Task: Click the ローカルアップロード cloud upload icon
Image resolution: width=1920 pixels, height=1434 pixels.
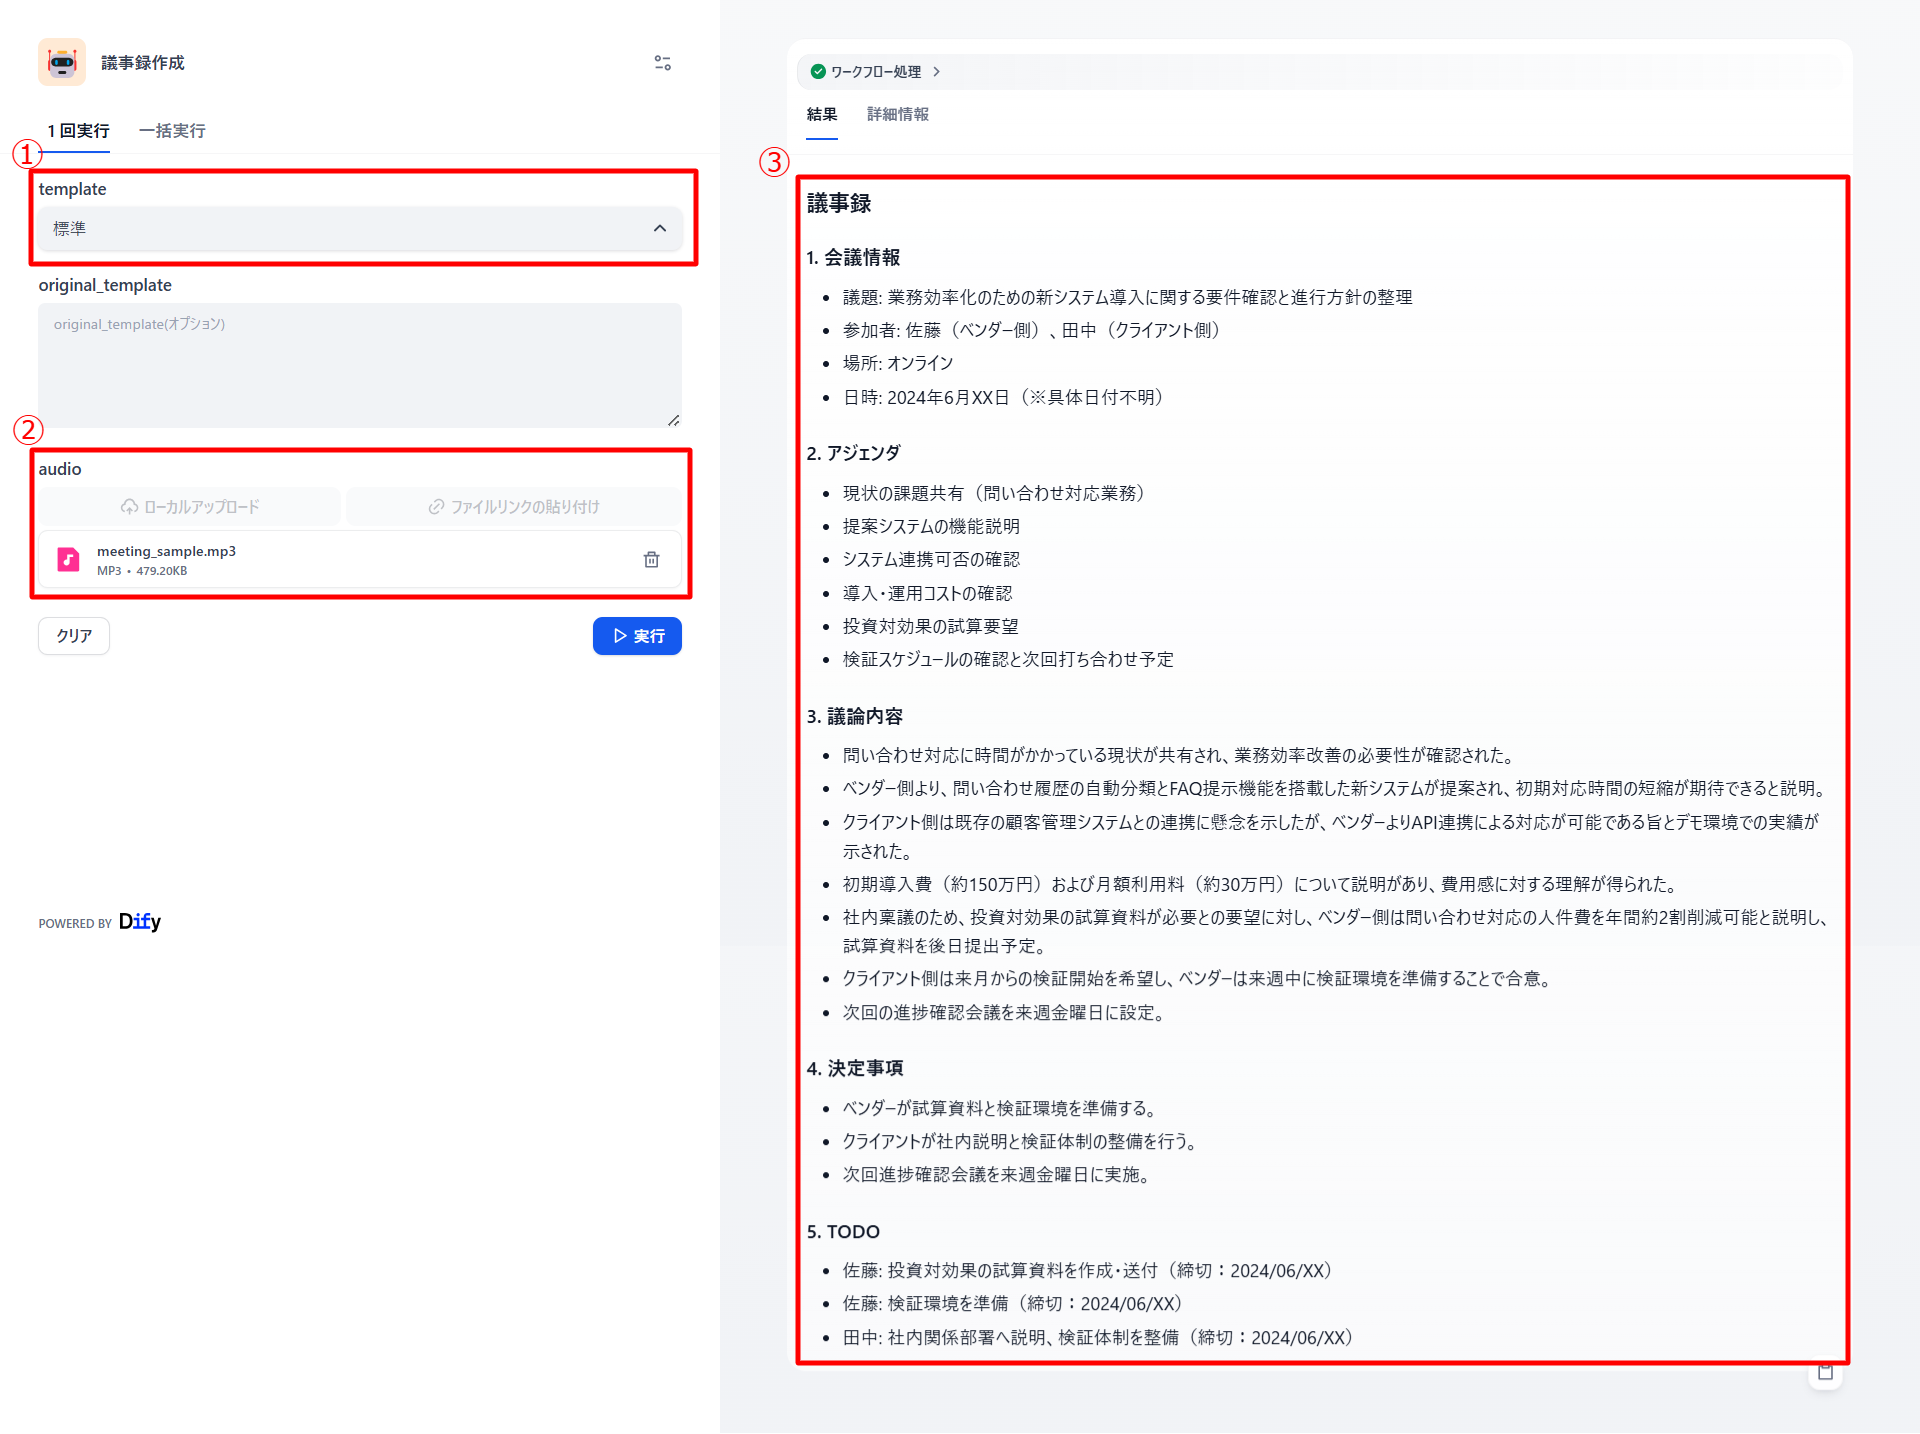Action: pyautogui.click(x=130, y=506)
